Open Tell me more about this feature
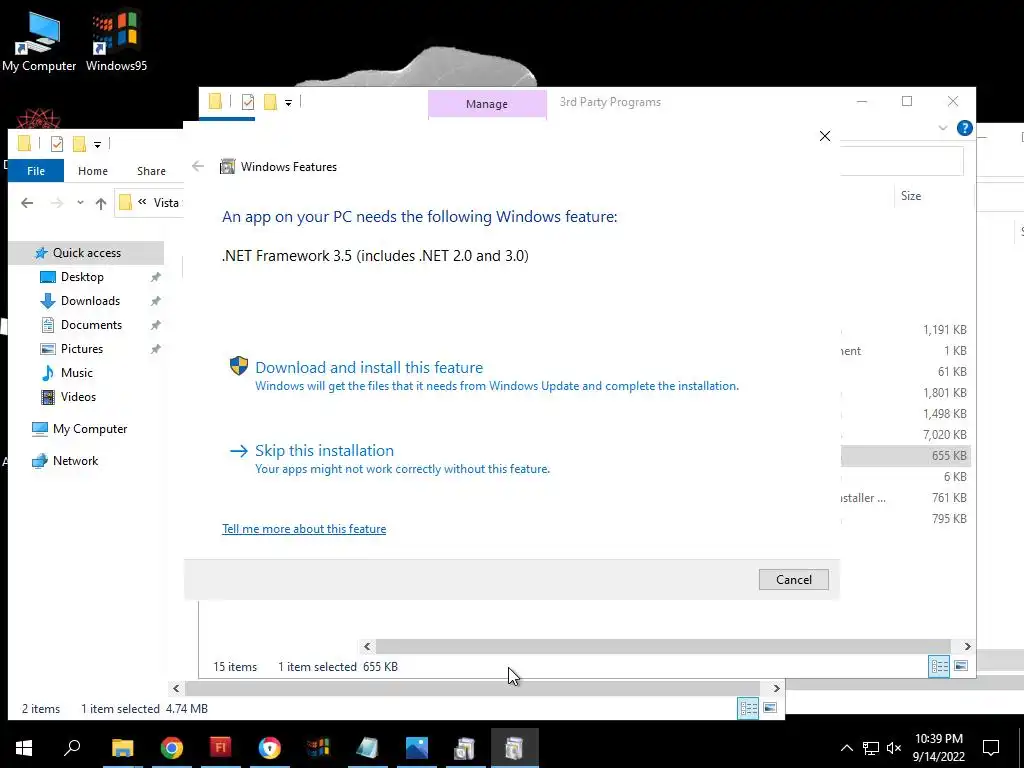Screen dimensions: 1024x768 point(304,529)
